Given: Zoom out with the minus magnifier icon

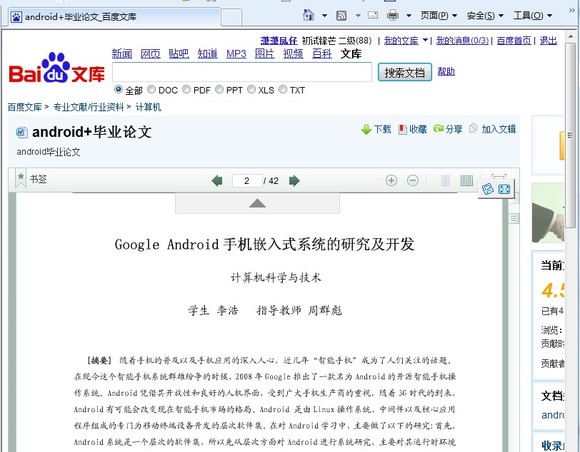Looking at the screenshot, I should 413,181.
